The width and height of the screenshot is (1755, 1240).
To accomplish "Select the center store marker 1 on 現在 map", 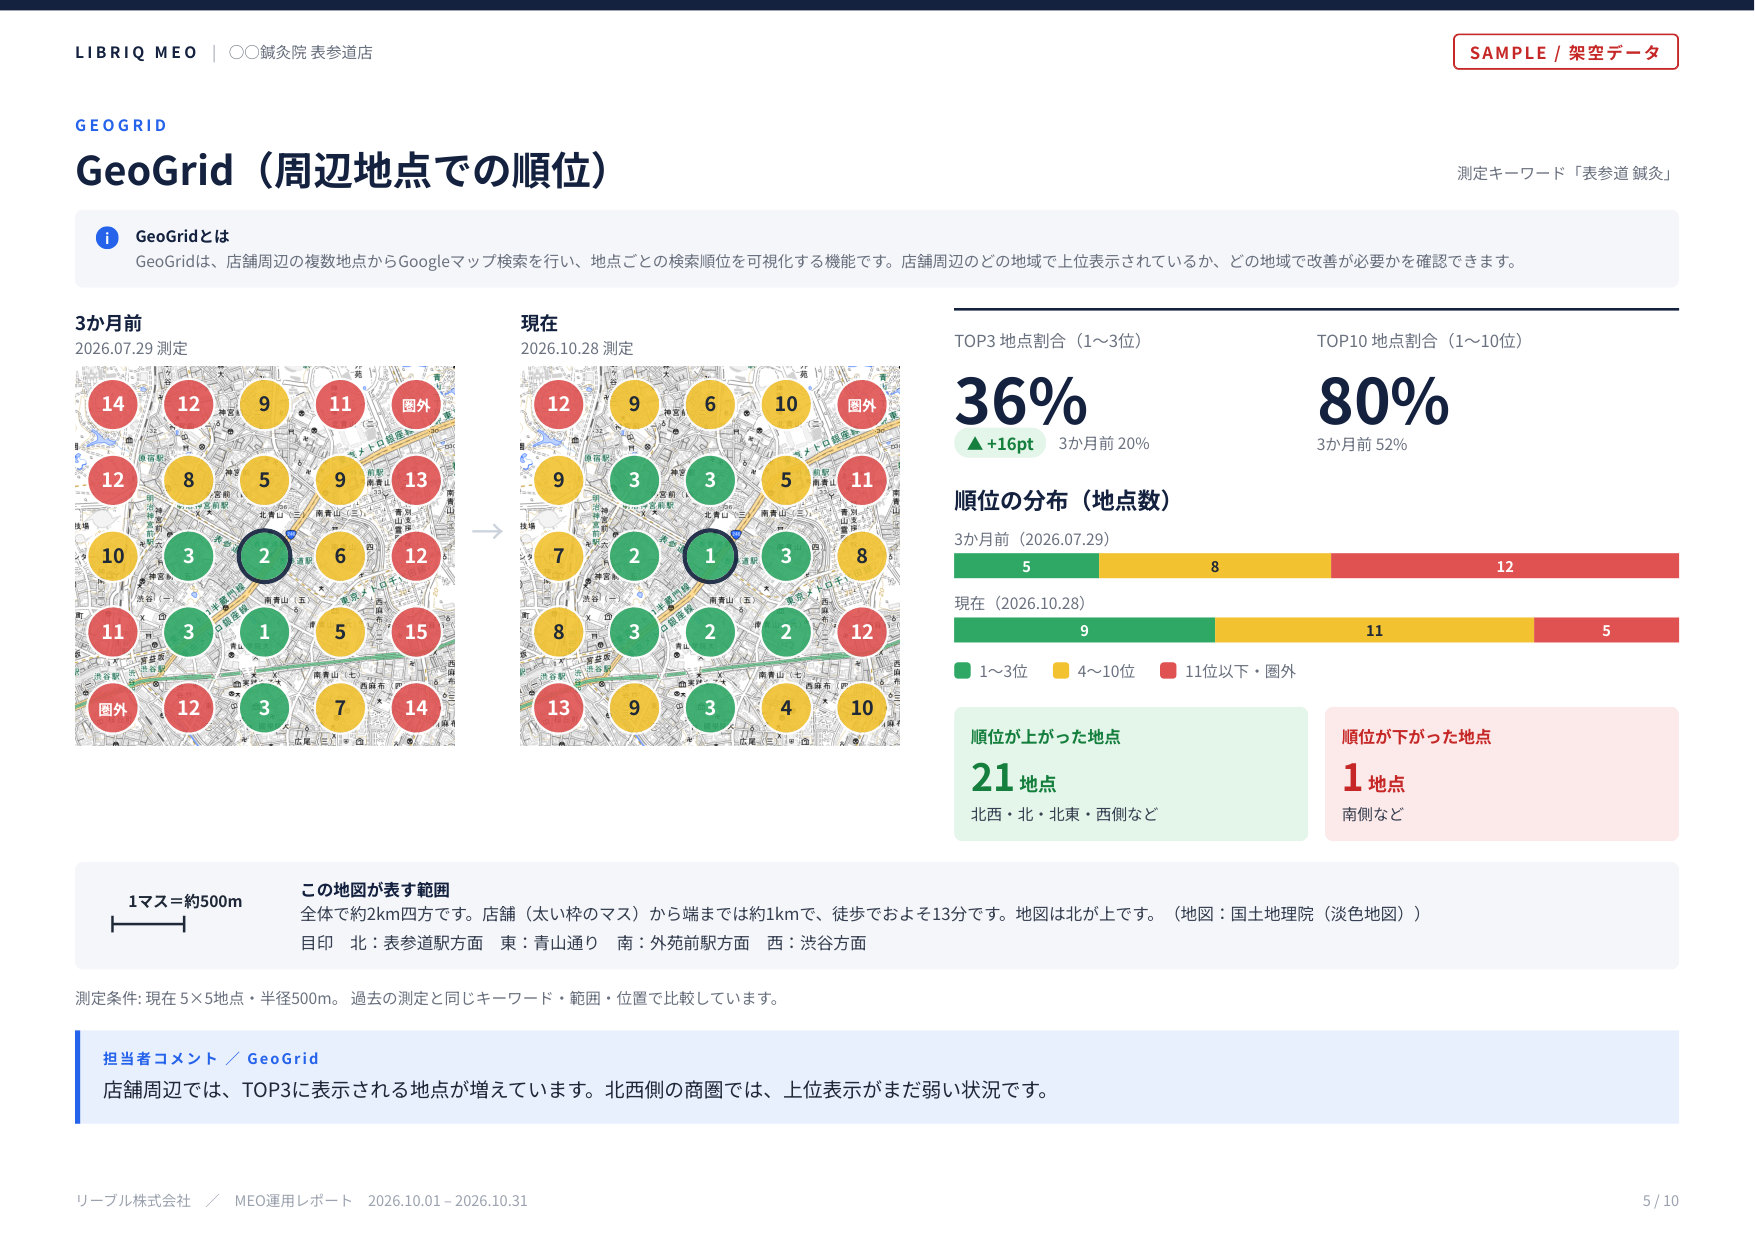I will point(710,556).
